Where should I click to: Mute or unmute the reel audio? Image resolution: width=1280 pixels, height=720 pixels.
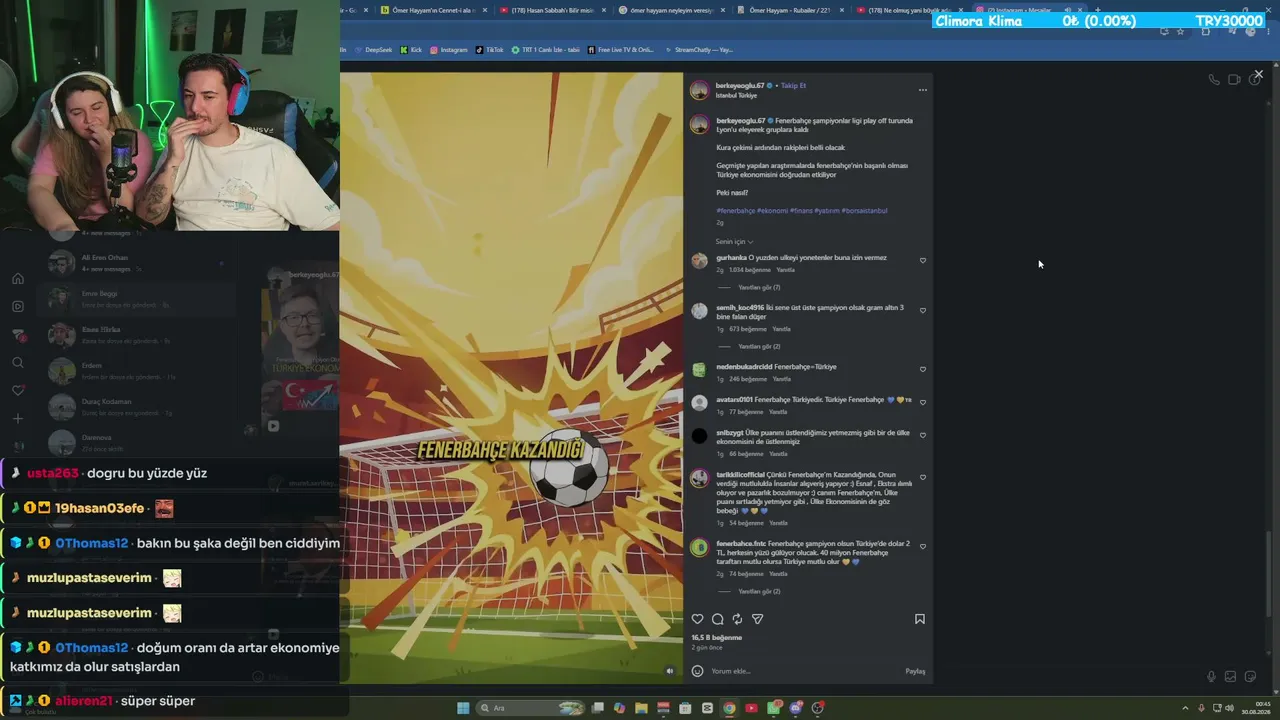pyautogui.click(x=670, y=671)
